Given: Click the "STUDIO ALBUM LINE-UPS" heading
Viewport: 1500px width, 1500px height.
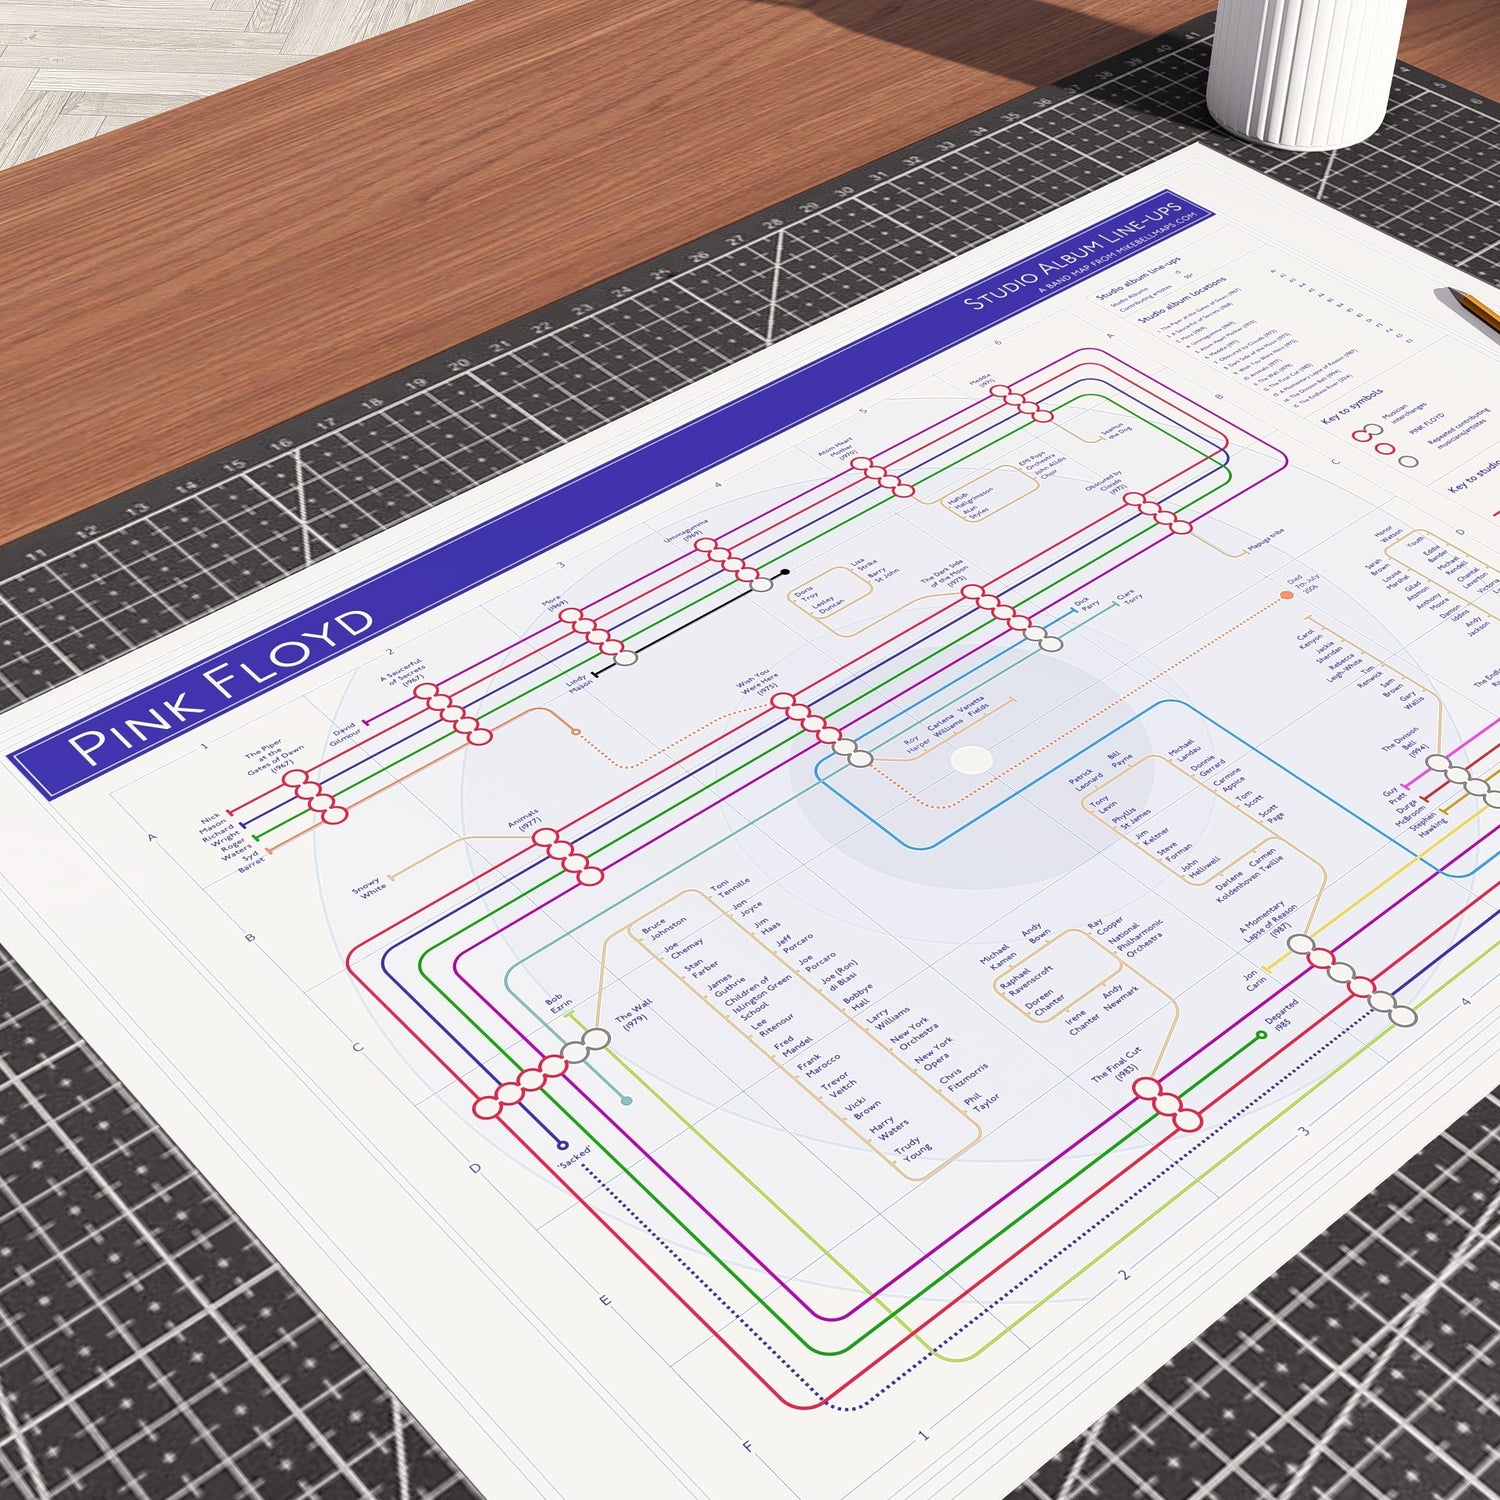Looking at the screenshot, I should click(x=1073, y=256).
